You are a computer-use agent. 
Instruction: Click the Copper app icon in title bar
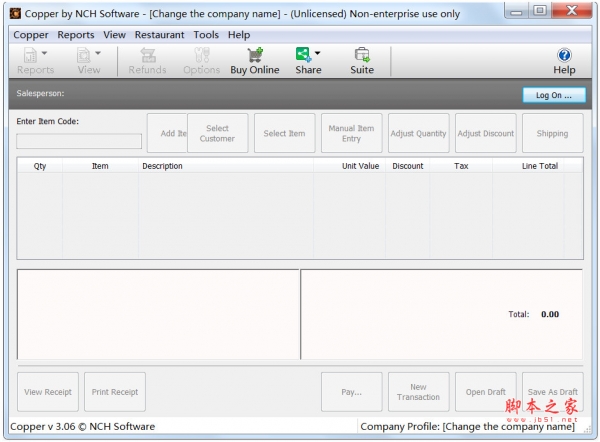[x=15, y=13]
